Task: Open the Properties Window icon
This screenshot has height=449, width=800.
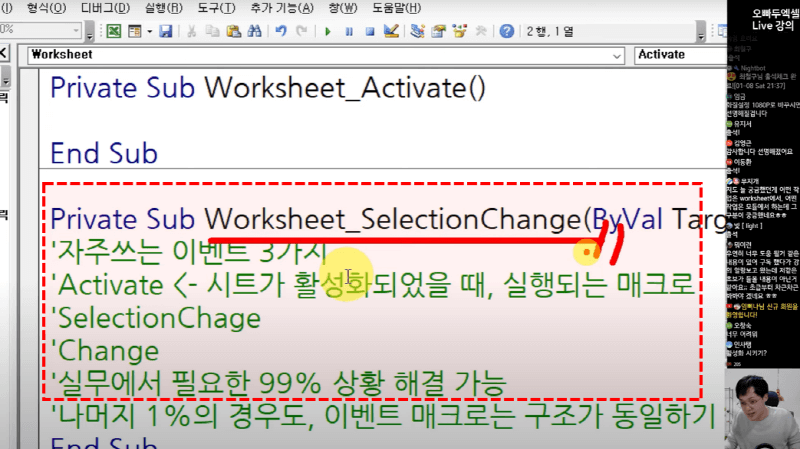Action: [x=438, y=31]
